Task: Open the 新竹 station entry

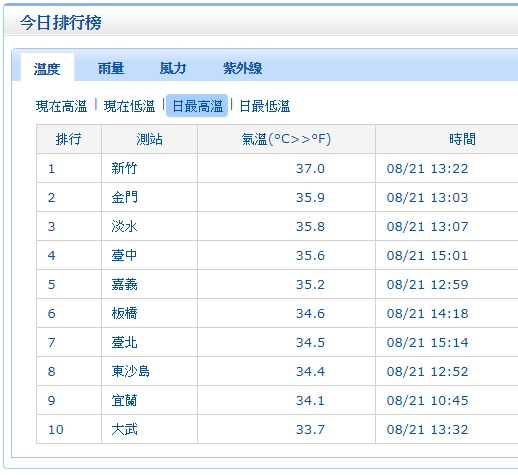Action: point(124,168)
